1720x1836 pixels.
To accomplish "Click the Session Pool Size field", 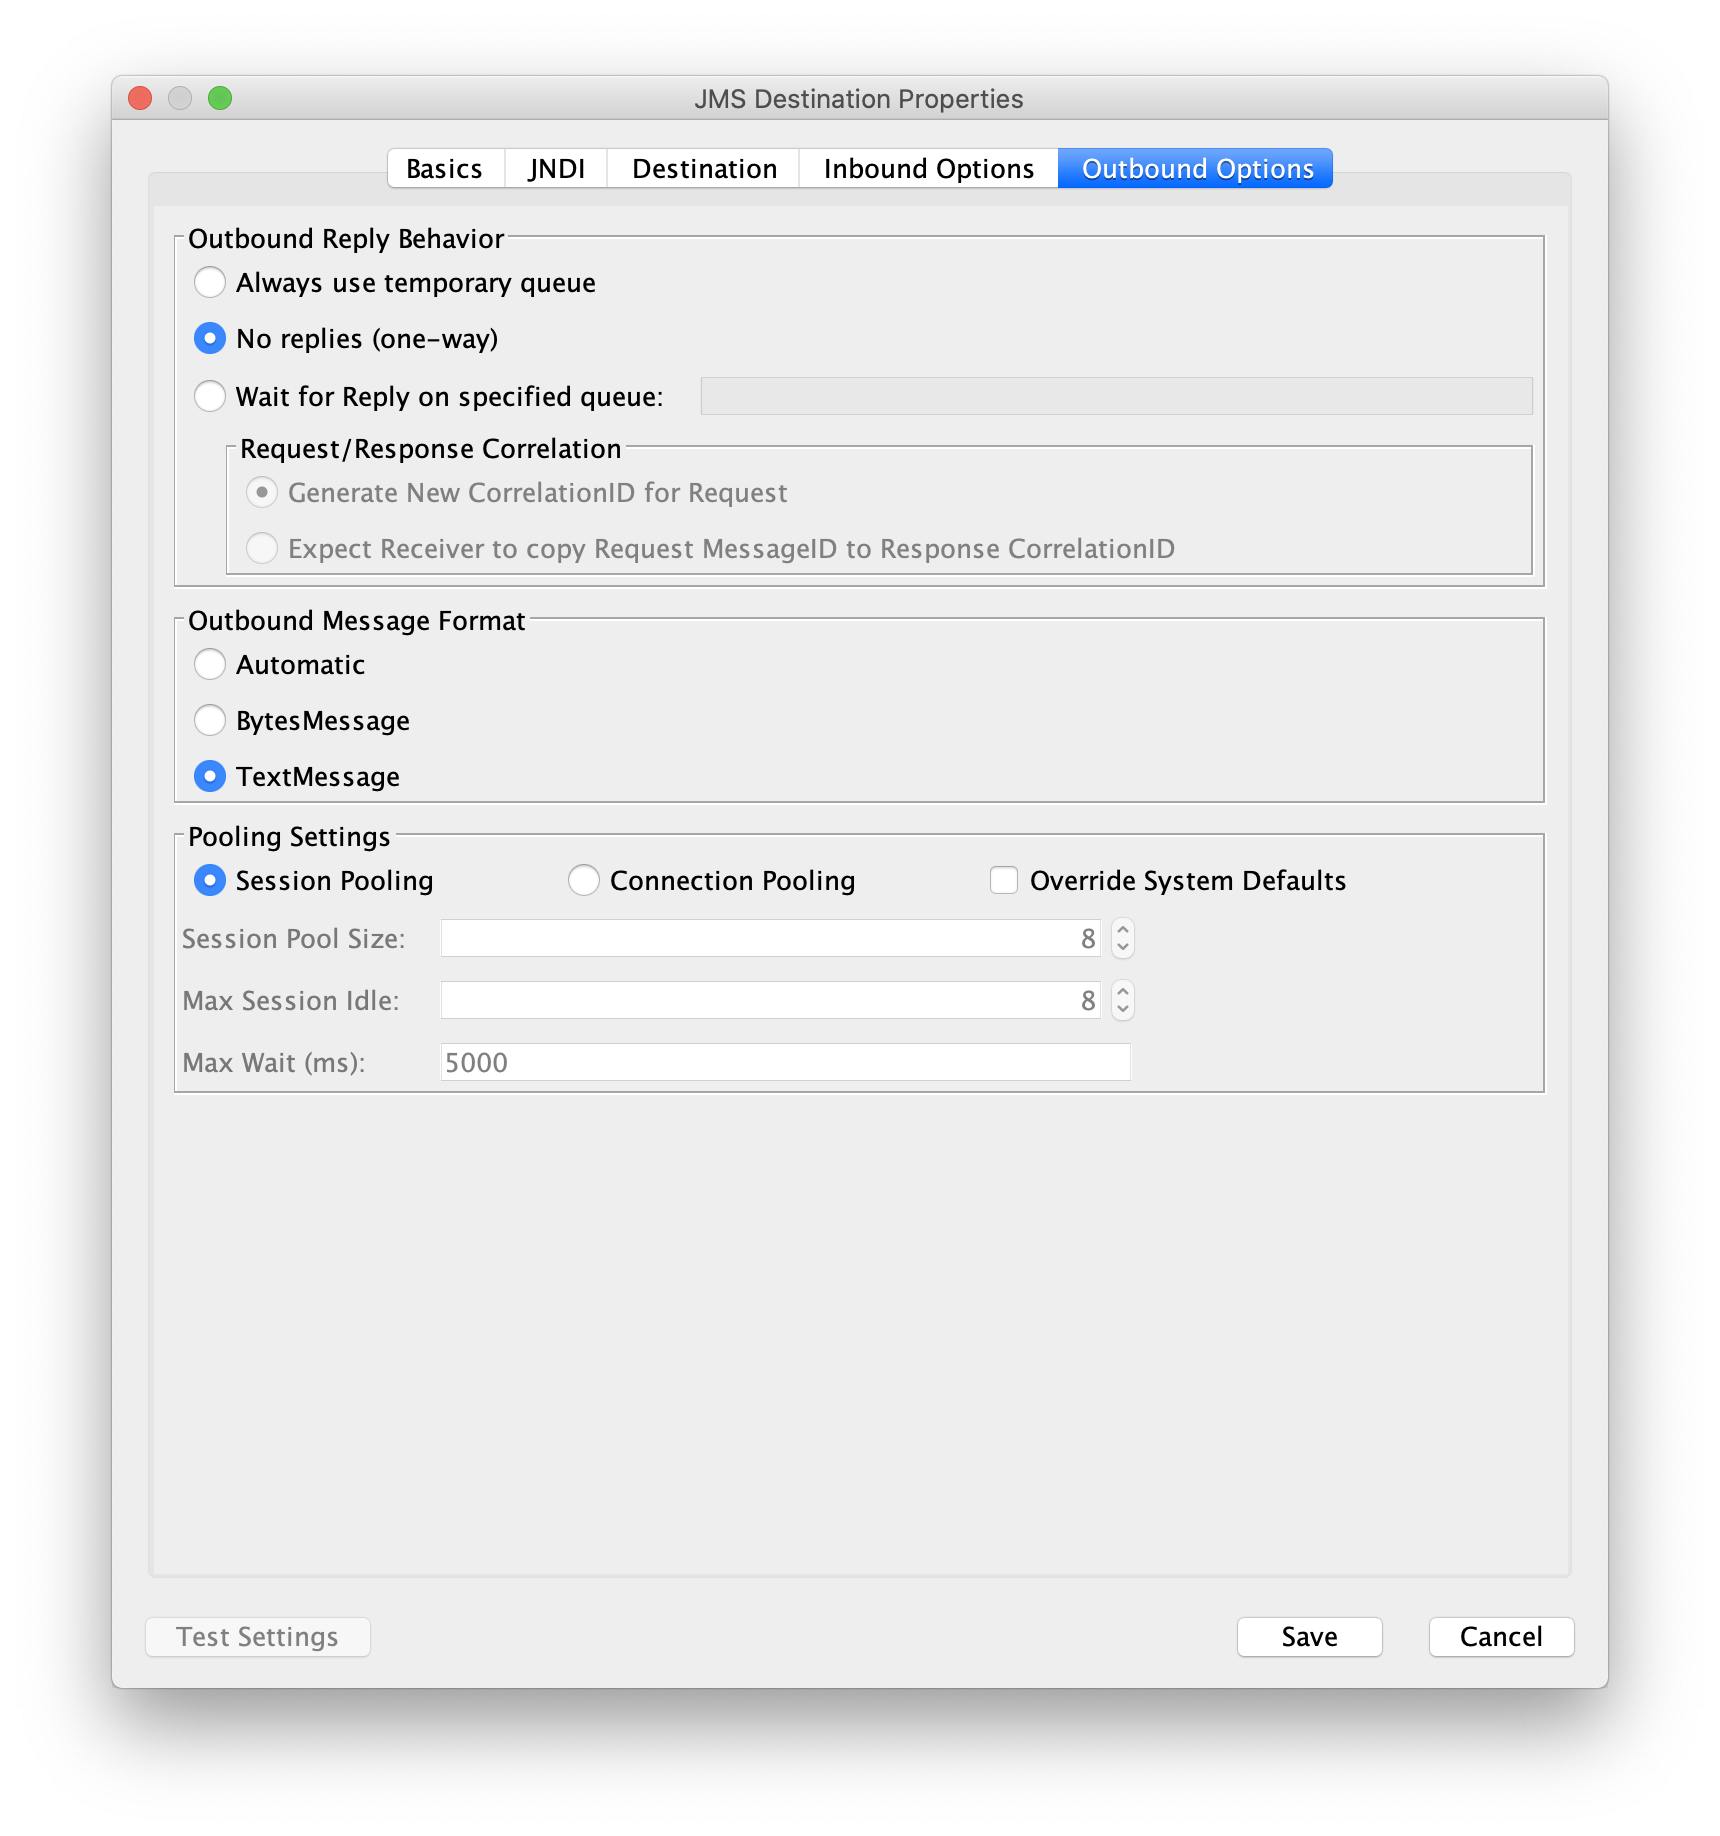I will (770, 938).
